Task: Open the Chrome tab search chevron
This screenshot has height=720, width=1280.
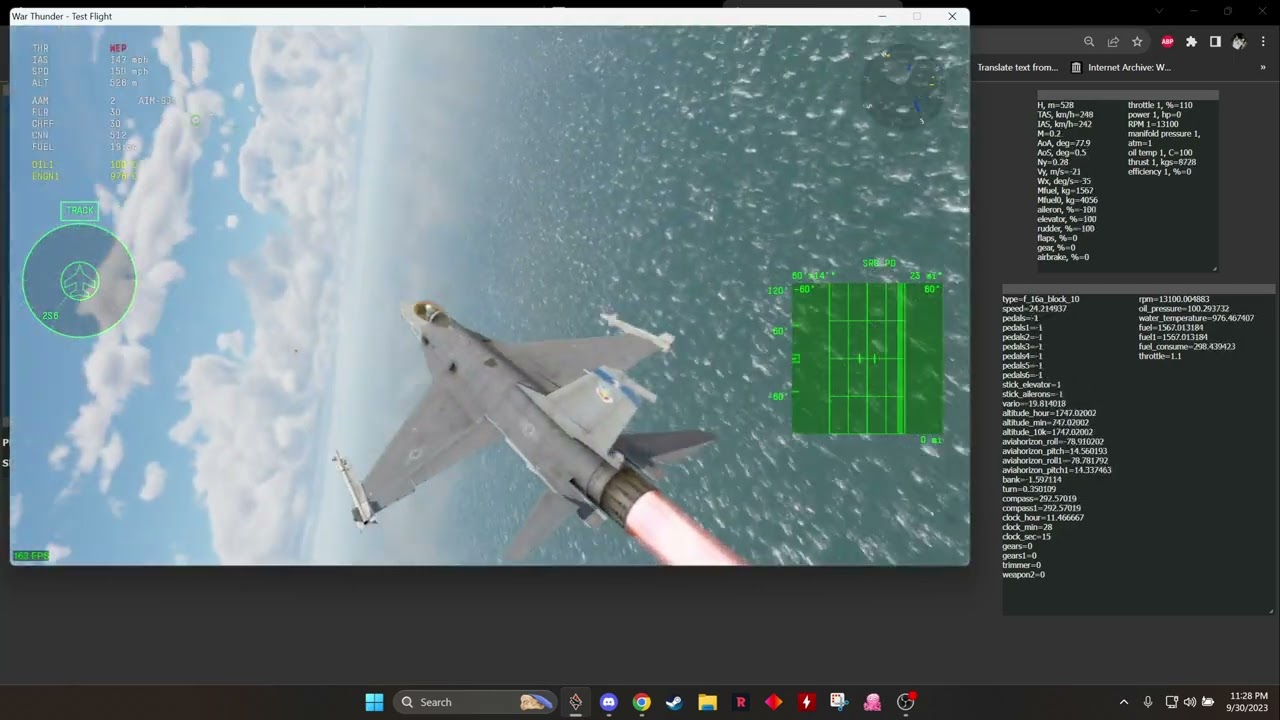Action: (1159, 11)
